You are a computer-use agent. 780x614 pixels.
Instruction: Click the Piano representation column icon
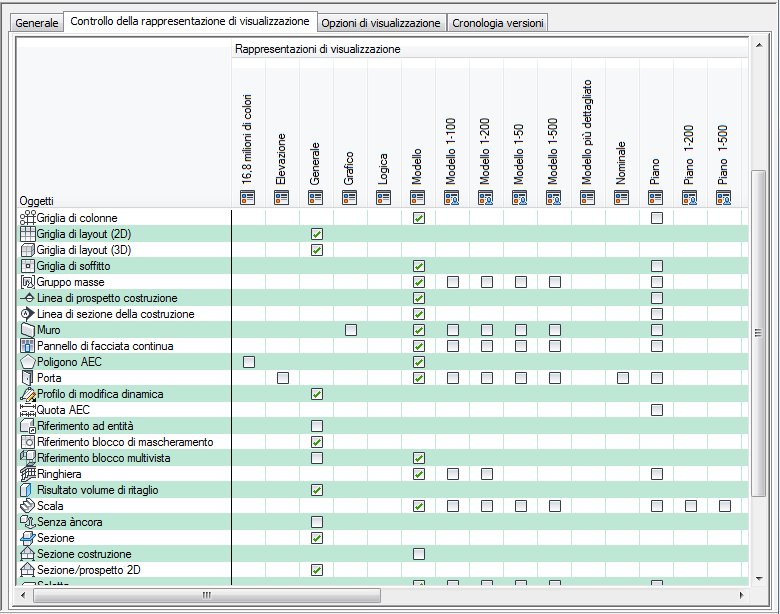pyautogui.click(x=656, y=198)
